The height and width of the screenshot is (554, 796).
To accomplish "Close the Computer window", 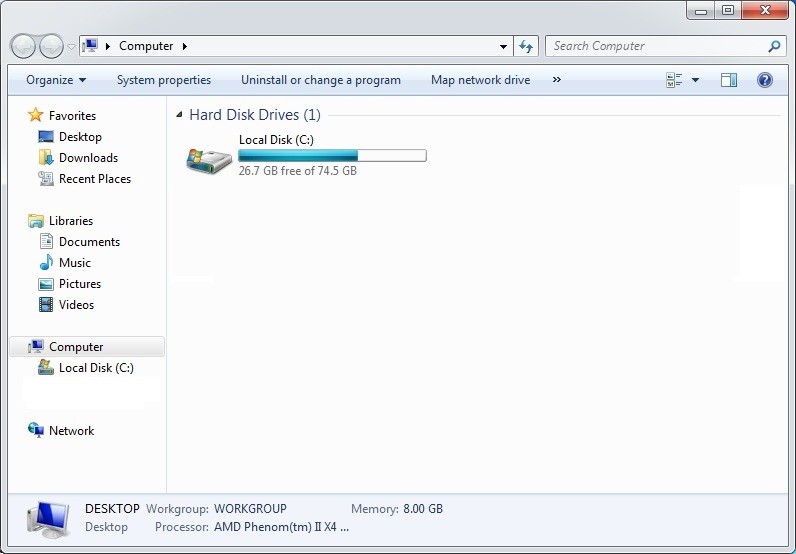I will click(765, 10).
